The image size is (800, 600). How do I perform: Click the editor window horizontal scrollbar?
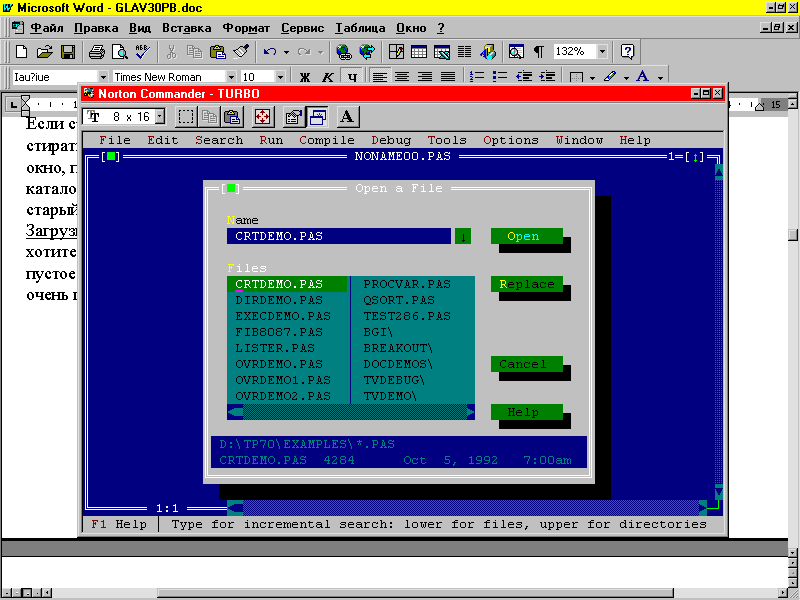467,508
